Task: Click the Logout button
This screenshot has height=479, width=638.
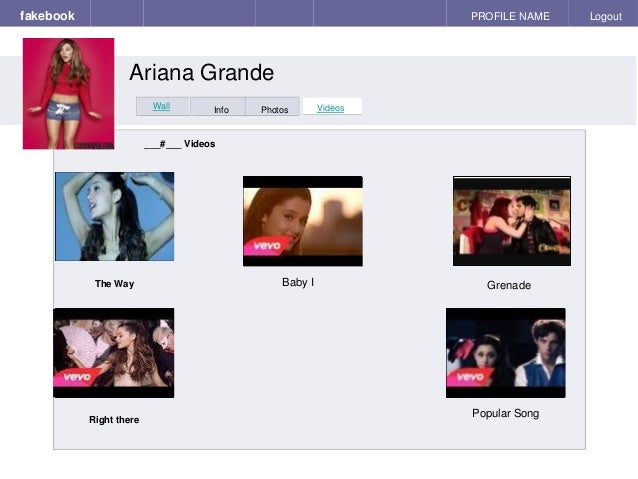Action: click(606, 17)
